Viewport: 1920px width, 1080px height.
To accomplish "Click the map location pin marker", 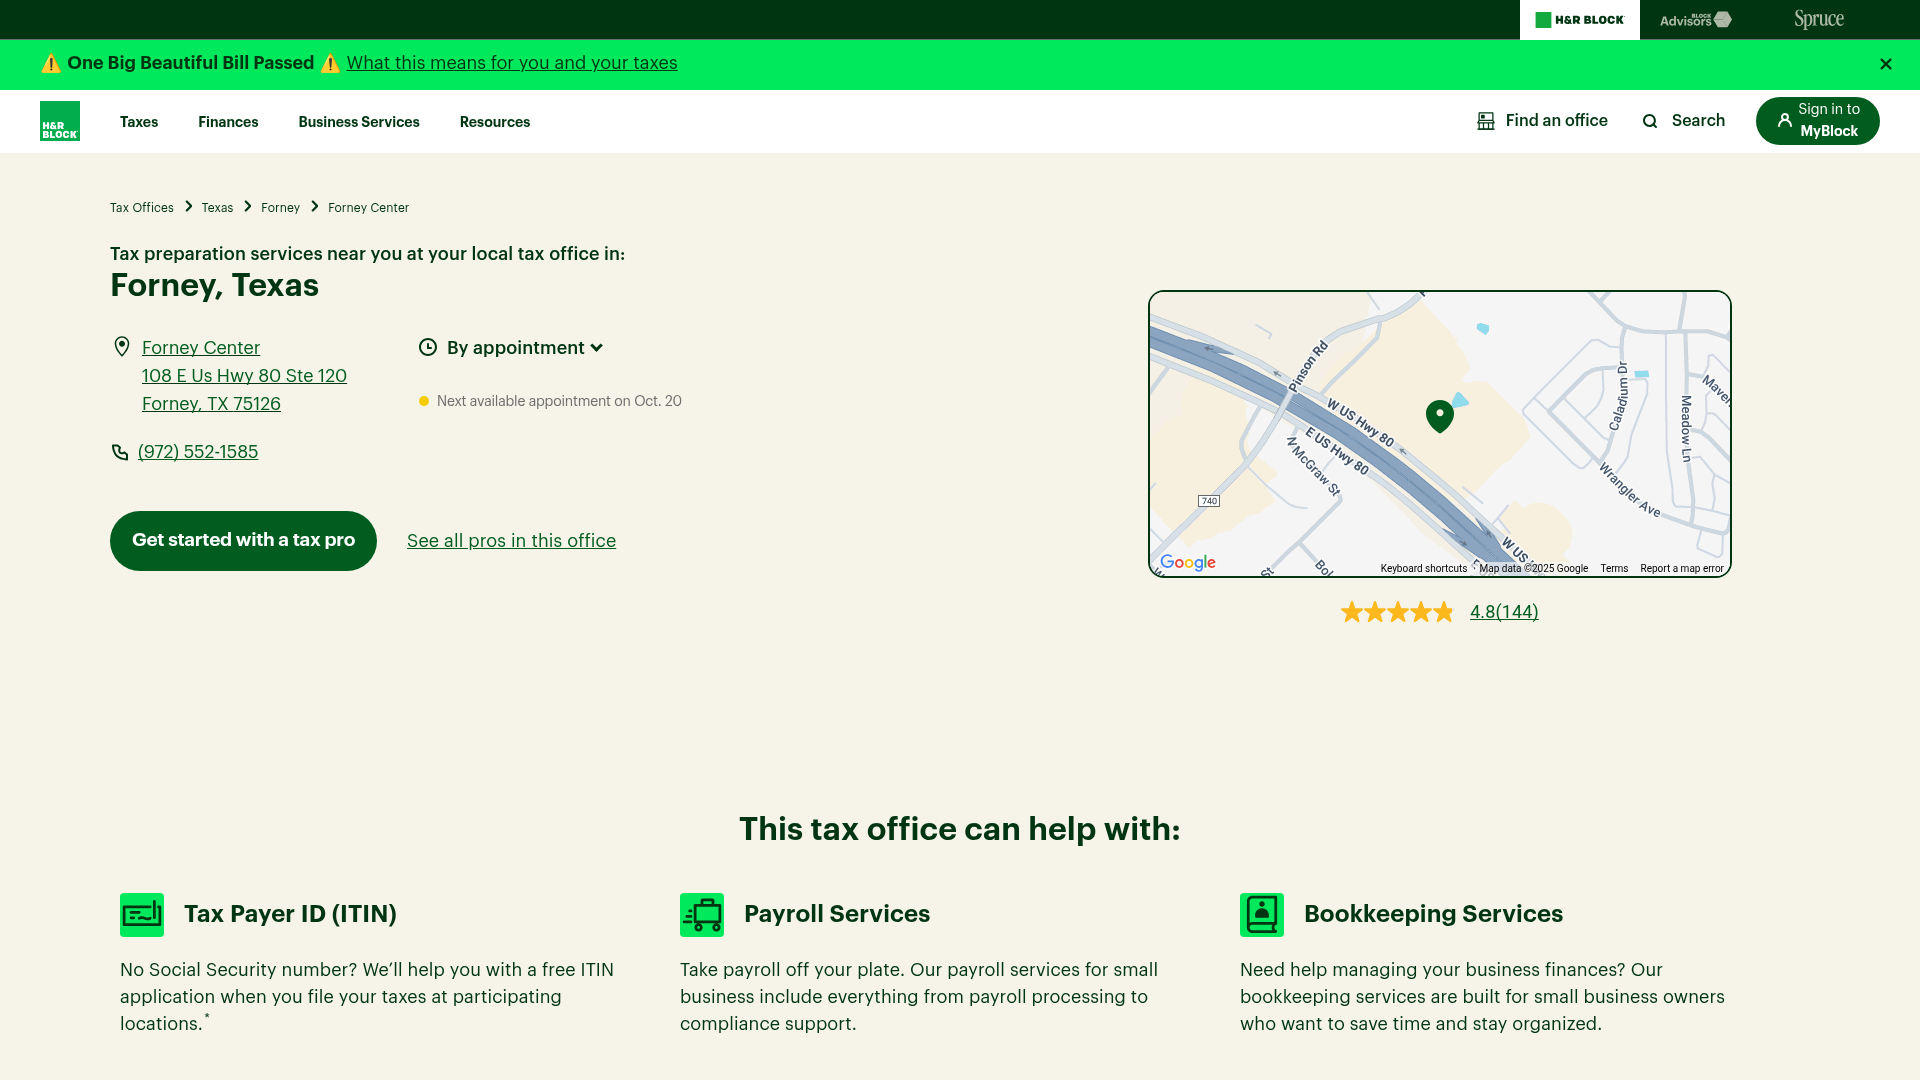I will point(1439,415).
